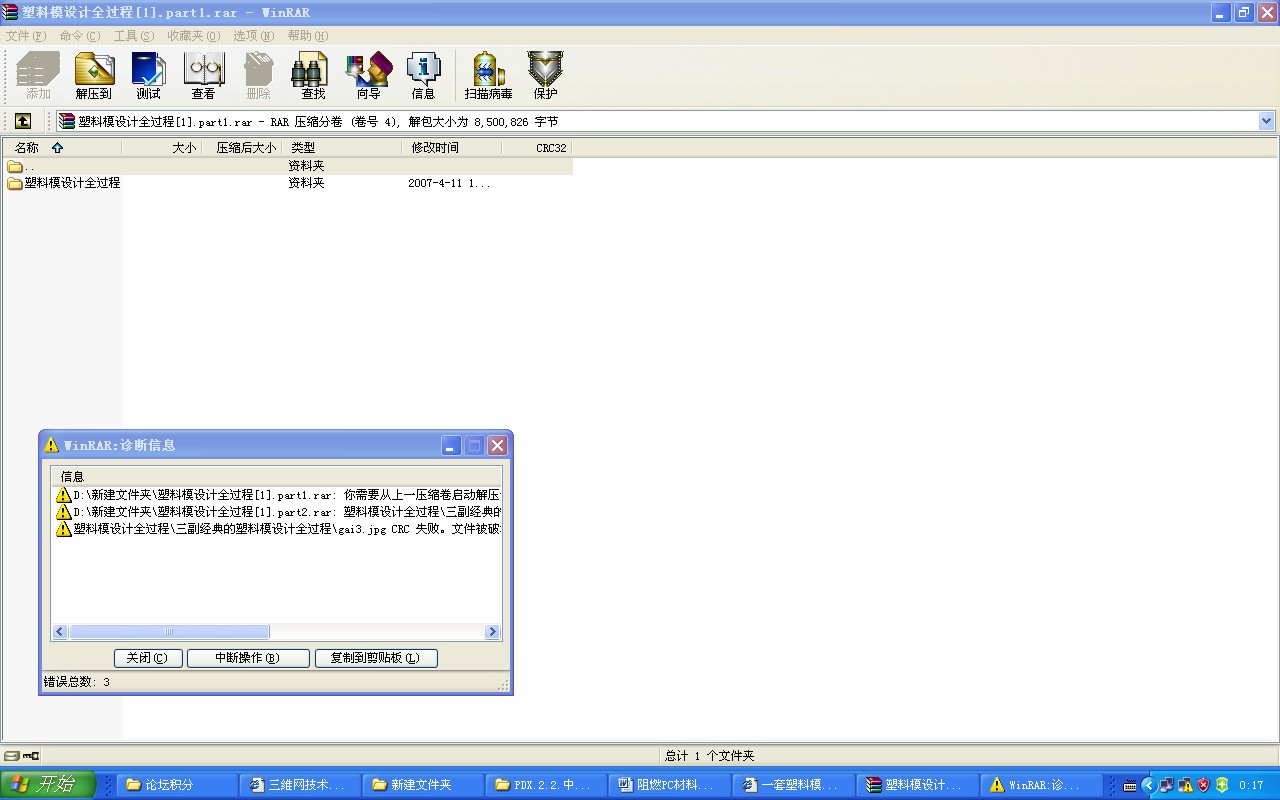Click 总计 1 个文件夹 status bar text
Viewport: 1280px width, 800px height.
tap(710, 756)
